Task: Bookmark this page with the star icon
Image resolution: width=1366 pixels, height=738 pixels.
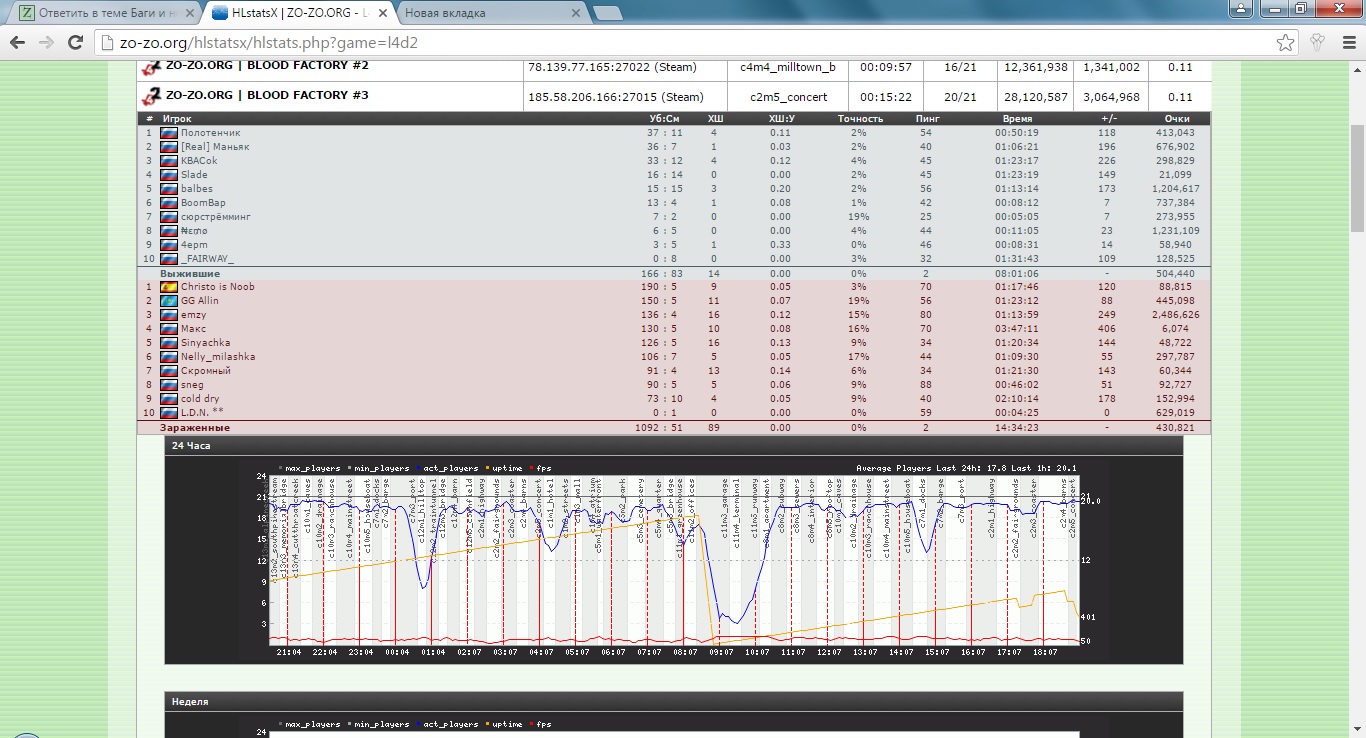Action: 1286,43
